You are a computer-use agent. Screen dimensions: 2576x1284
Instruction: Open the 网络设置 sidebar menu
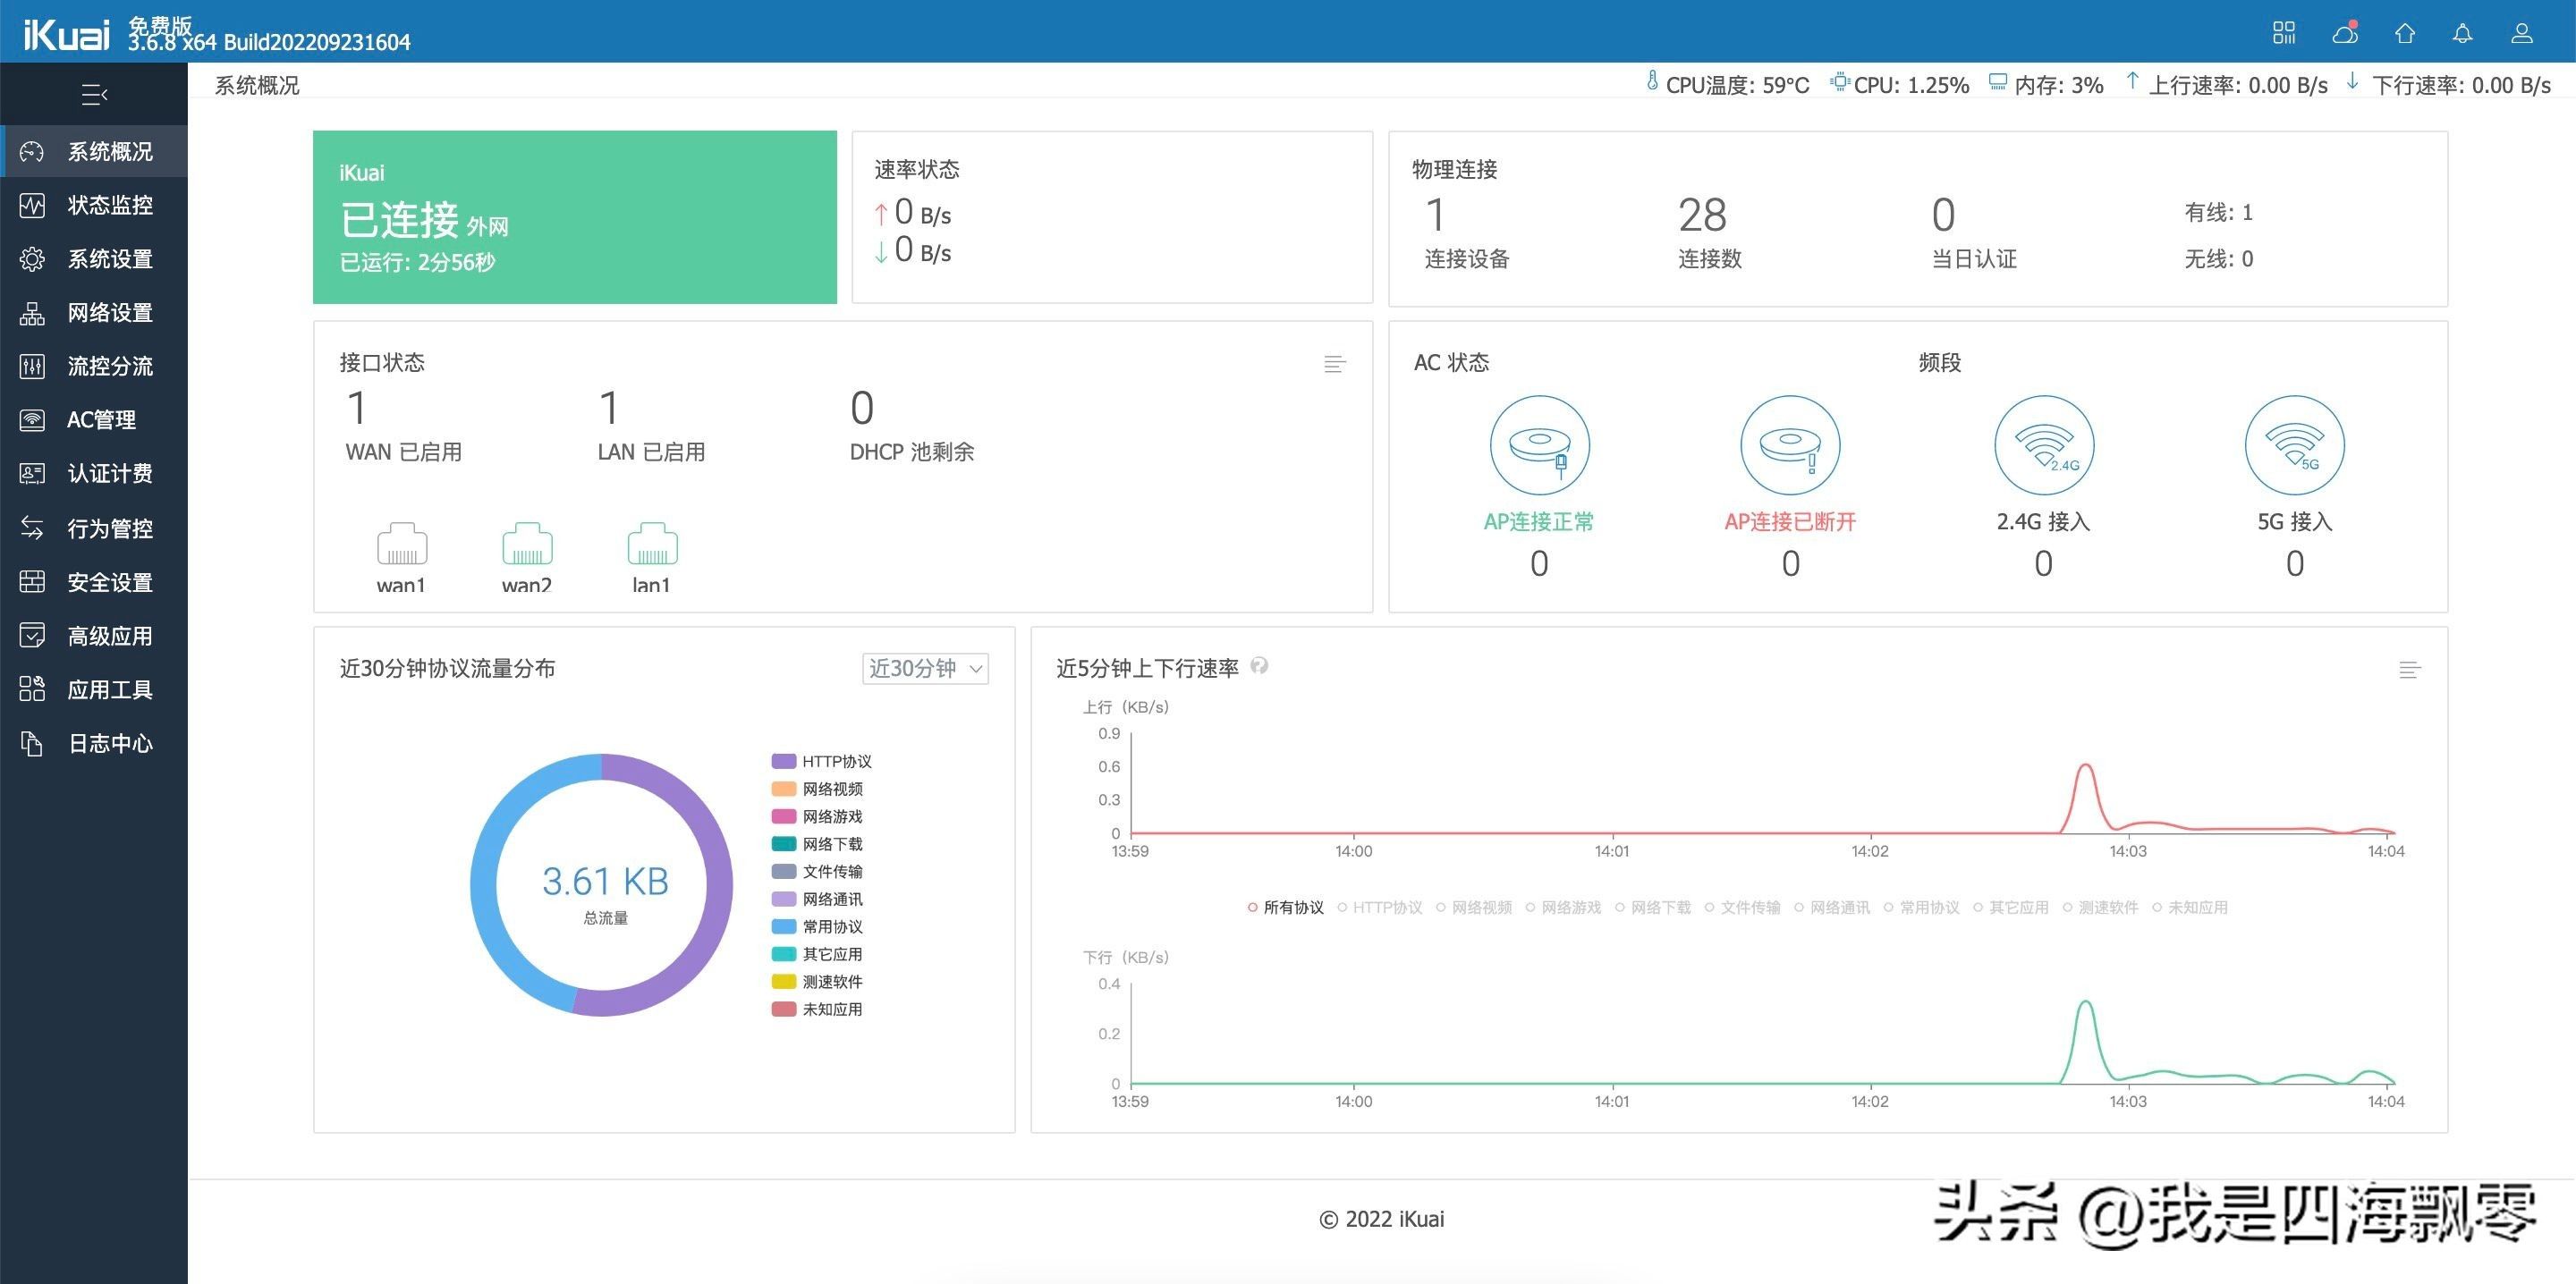pos(94,313)
